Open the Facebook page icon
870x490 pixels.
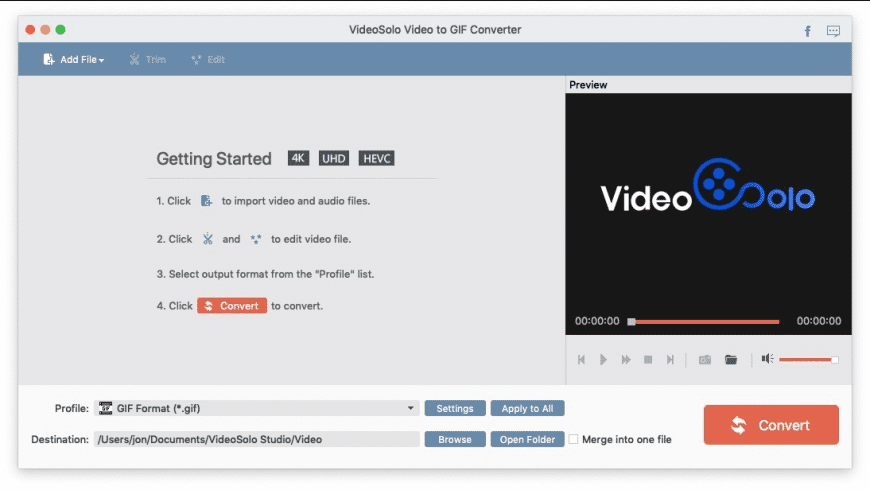(807, 31)
